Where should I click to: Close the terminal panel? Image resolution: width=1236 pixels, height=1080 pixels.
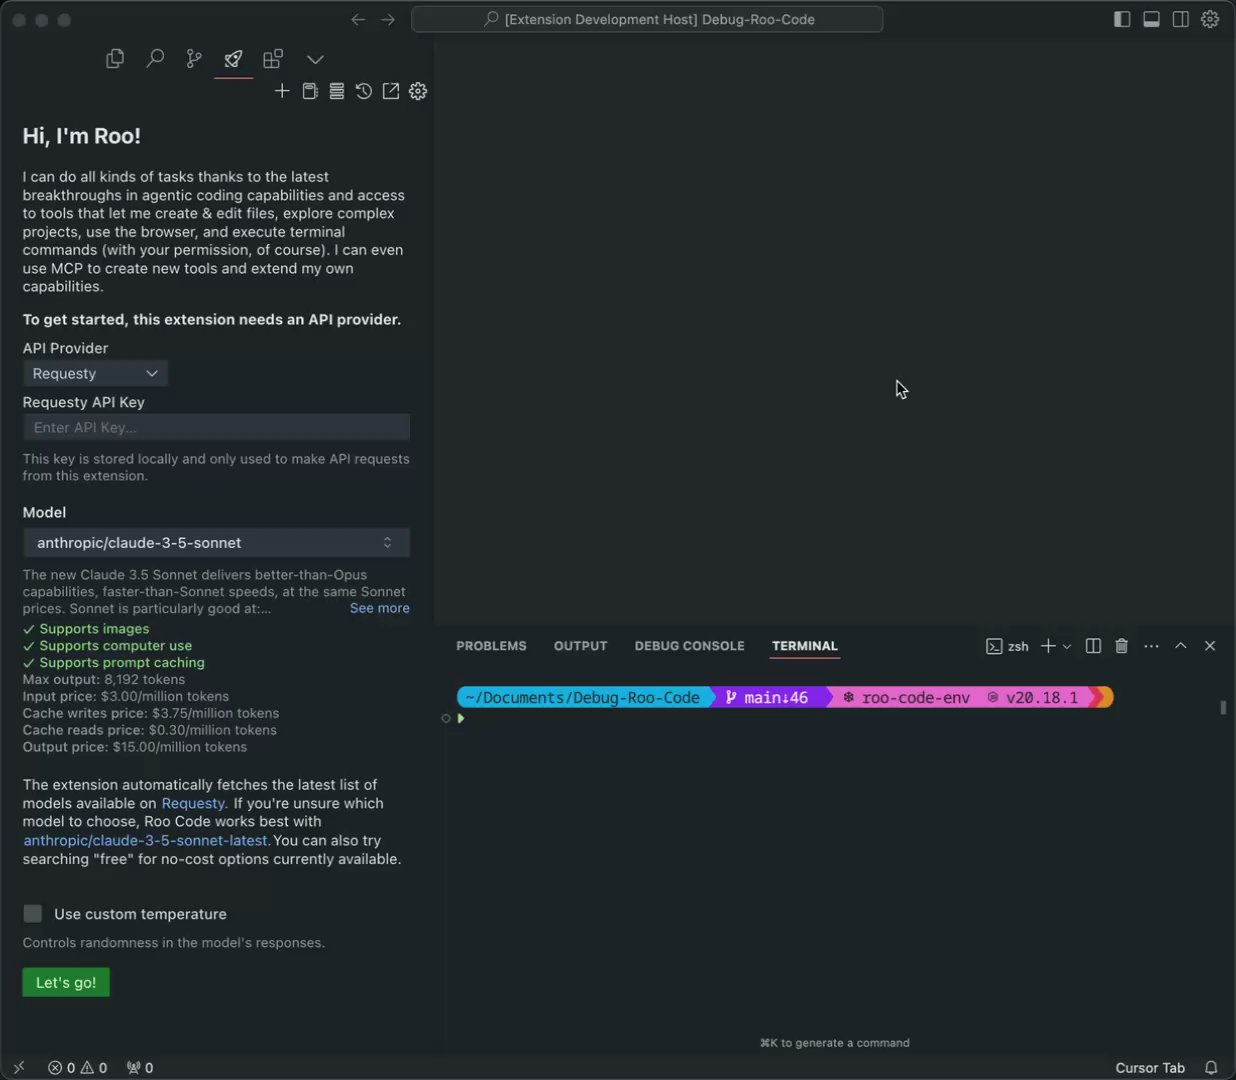[1210, 646]
